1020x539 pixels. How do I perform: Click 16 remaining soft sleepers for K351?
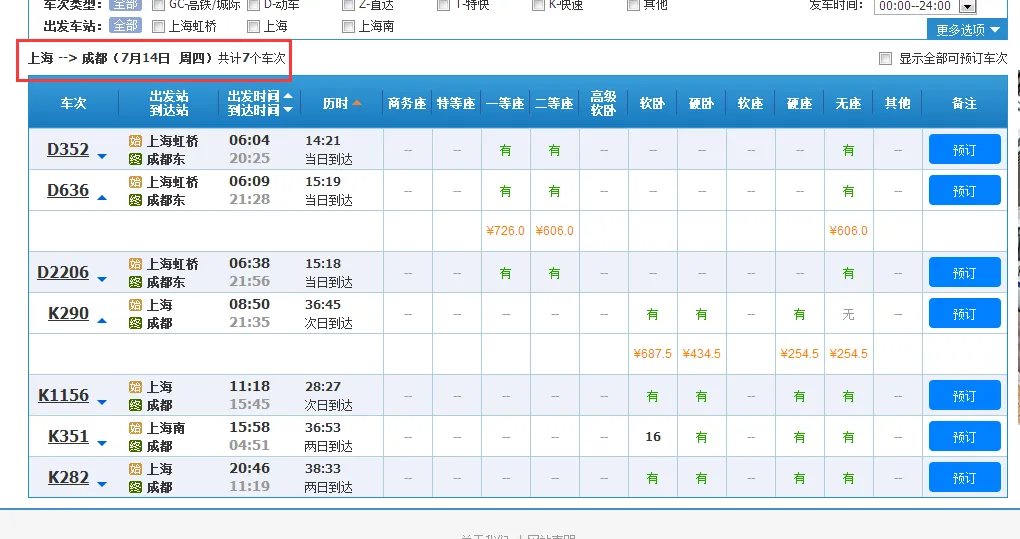click(x=653, y=436)
